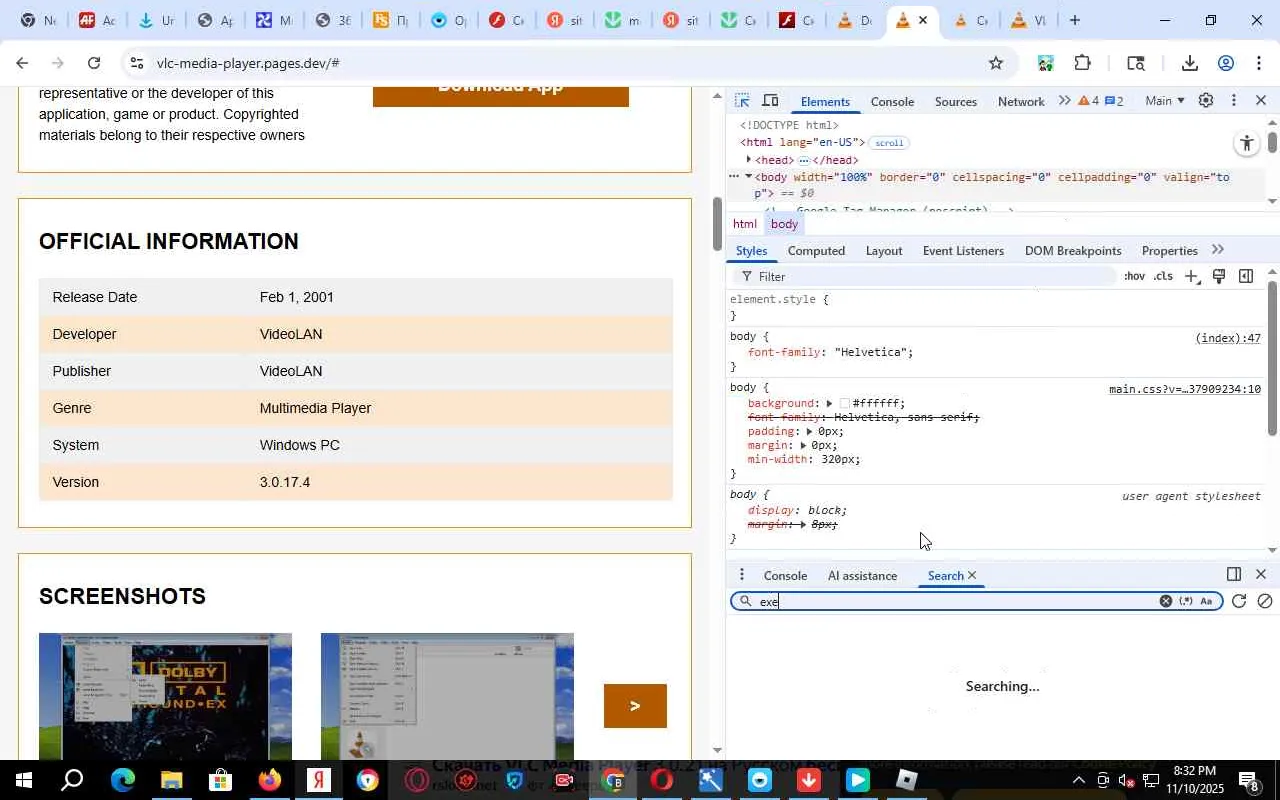Image resolution: width=1280 pixels, height=800 pixels.
Task: Open the DOM Breakpoints tab
Action: (1073, 251)
